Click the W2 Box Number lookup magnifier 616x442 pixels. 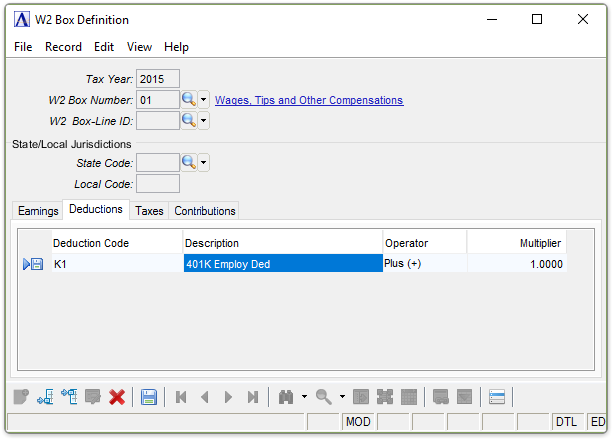188,100
